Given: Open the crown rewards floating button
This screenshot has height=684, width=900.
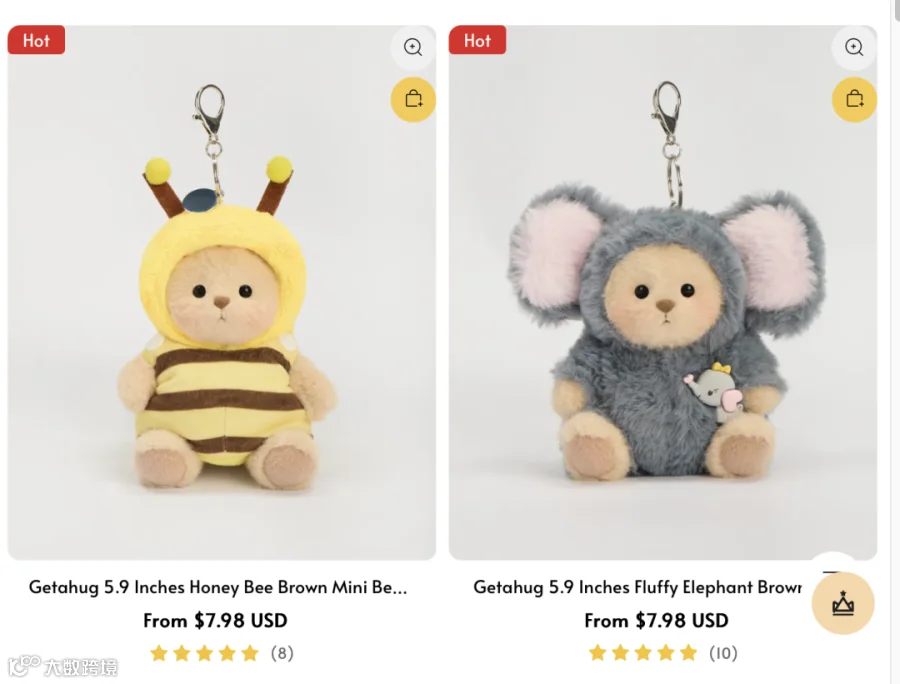Looking at the screenshot, I should pos(843,603).
